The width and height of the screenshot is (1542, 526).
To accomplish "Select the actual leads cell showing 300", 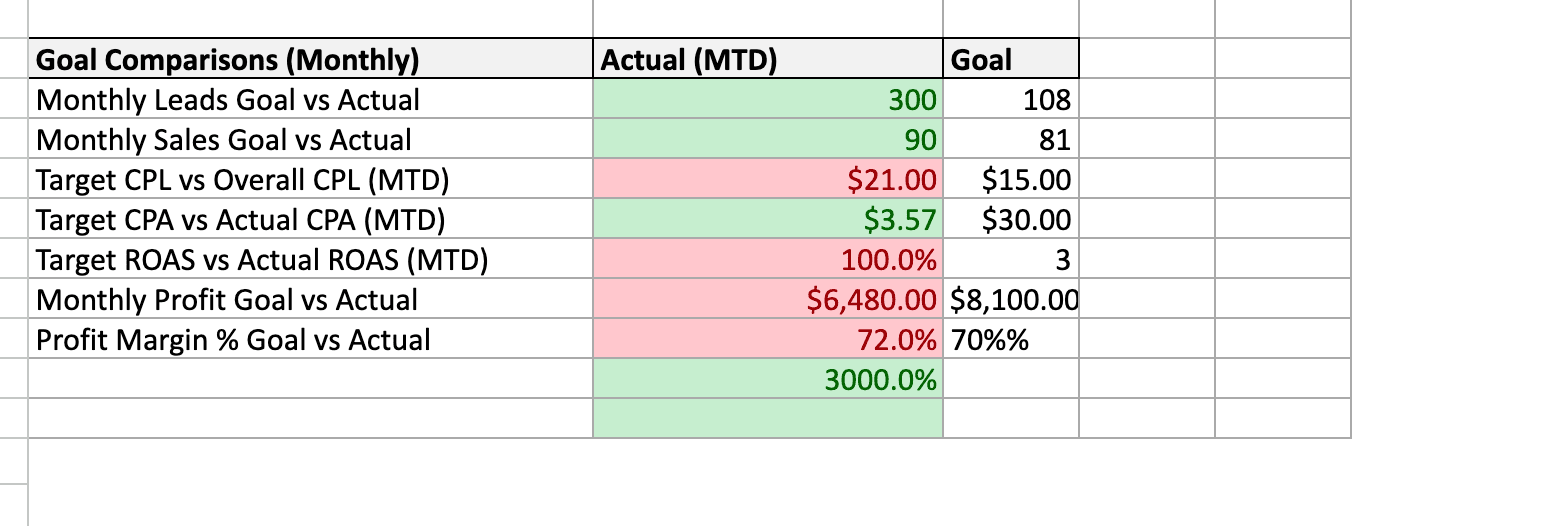I will (x=767, y=100).
